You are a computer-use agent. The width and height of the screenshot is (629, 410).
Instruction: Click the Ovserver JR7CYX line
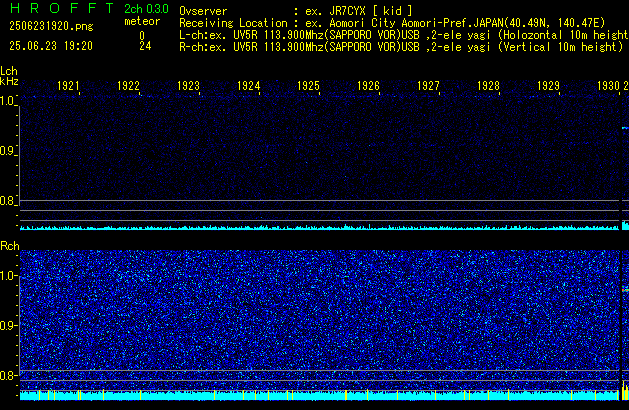[x=296, y=11]
